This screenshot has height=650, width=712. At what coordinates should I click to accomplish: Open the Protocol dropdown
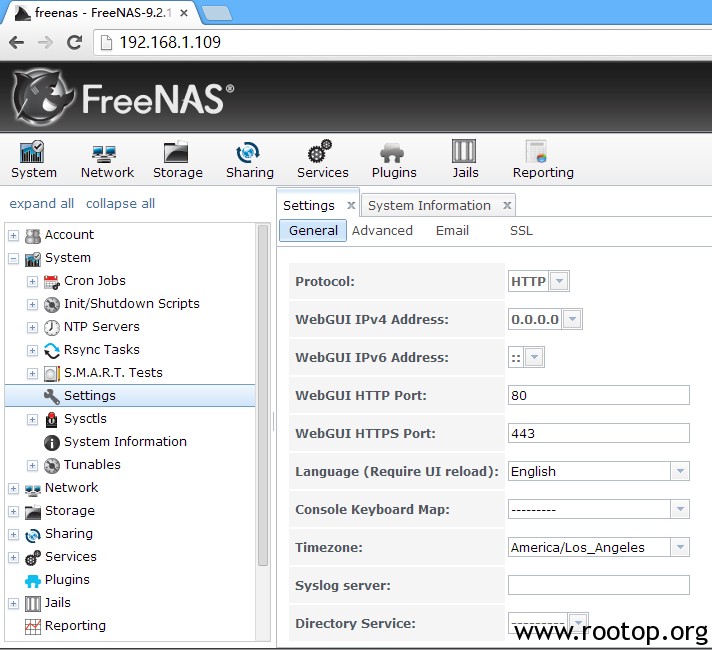tap(559, 281)
